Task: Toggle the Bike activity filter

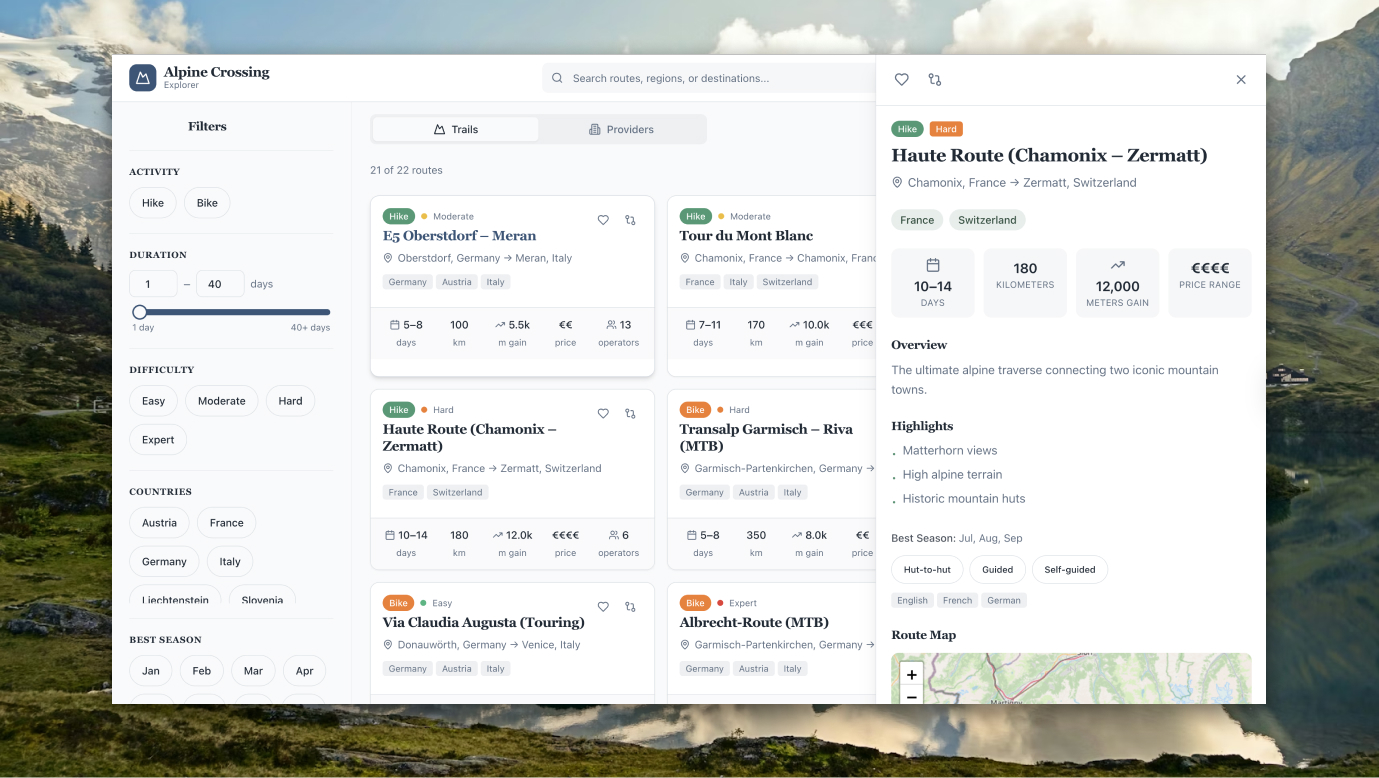Action: coord(207,203)
